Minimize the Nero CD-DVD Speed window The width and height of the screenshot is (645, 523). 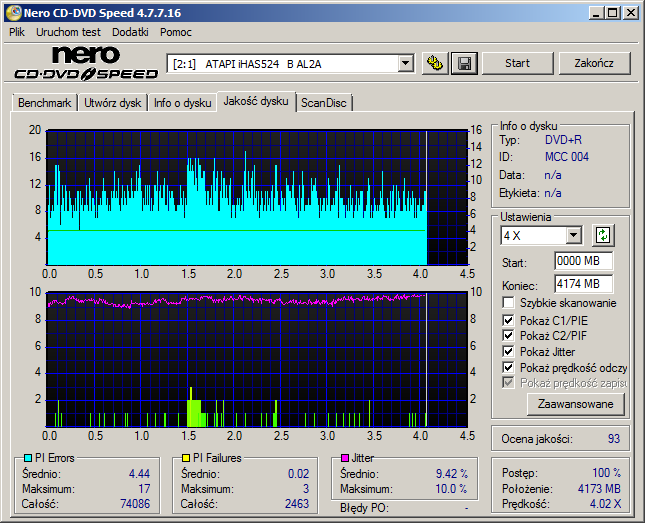pyautogui.click(x=596, y=13)
